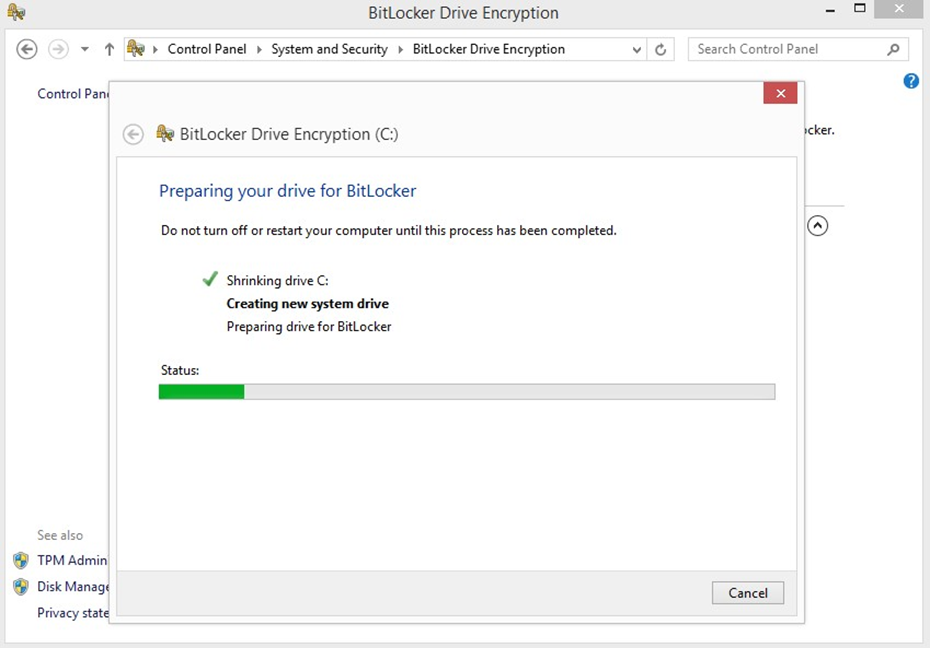Open TPM Administration link

coord(71,560)
